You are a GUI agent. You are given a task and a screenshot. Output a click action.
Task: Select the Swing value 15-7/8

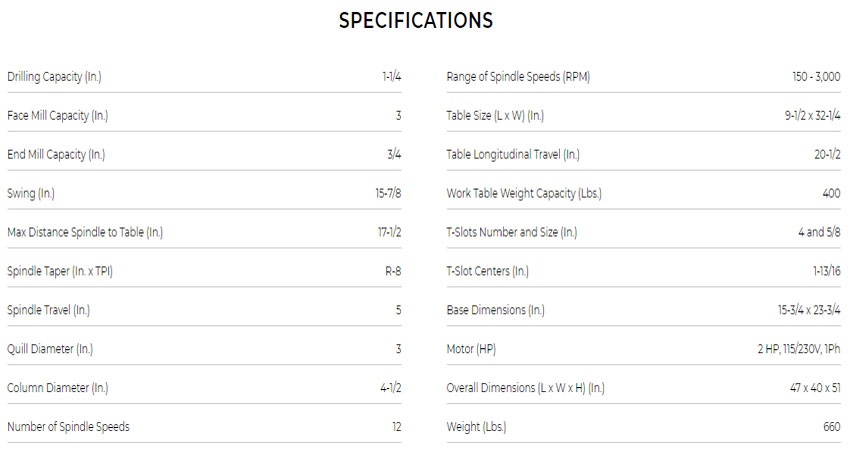388,194
